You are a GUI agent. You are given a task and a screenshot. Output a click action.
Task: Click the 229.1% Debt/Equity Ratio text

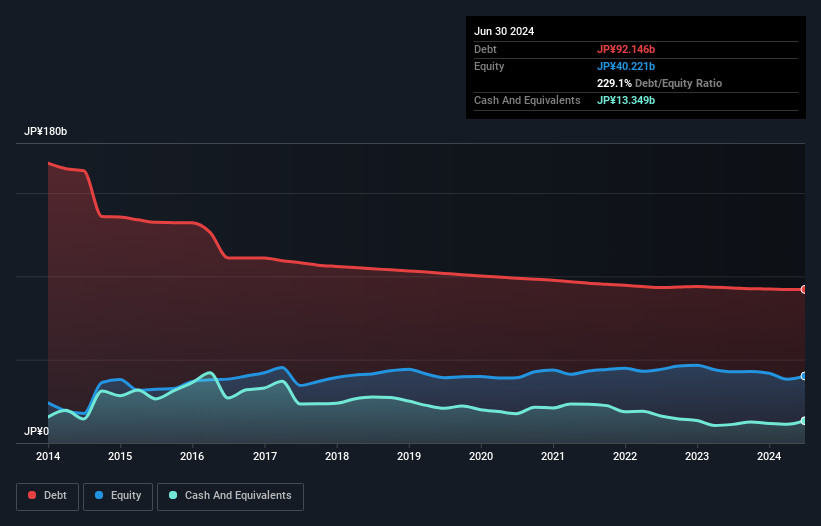pos(659,83)
